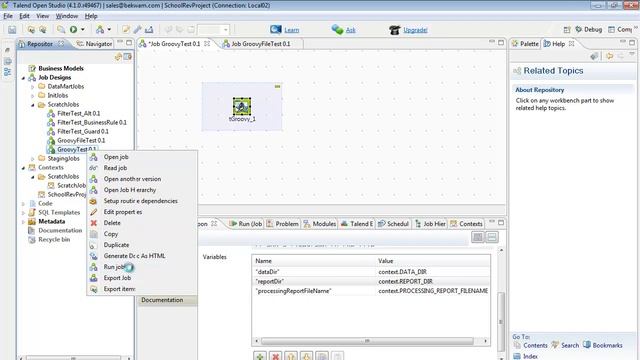Click the Ask speech bubble icon
Screen dimensions: 640x360
337,29
